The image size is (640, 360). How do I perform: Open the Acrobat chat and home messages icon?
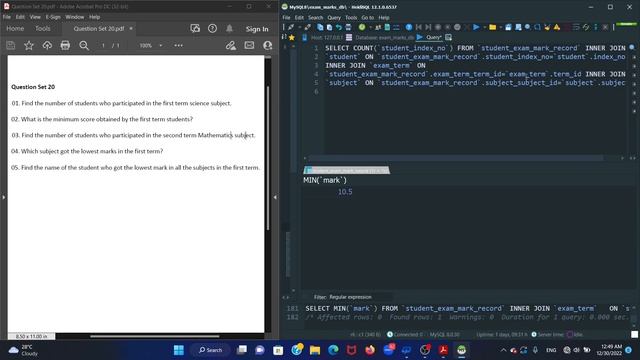pyautogui.click(x=195, y=29)
